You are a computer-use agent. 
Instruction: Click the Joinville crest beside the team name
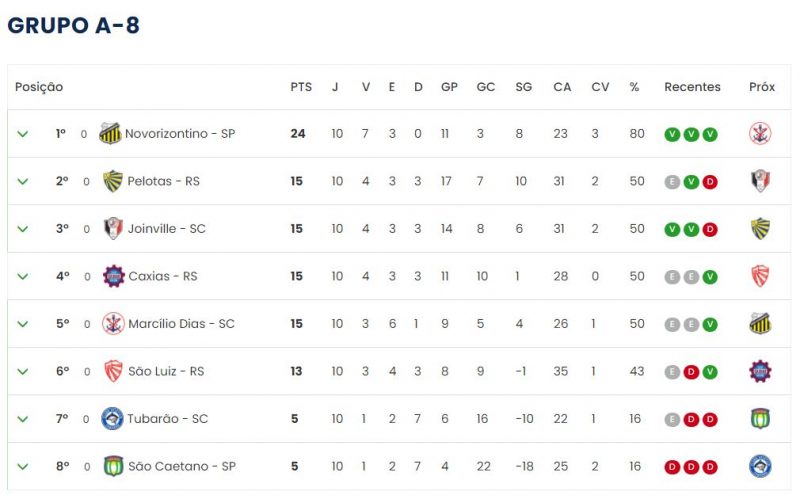pos(113,228)
